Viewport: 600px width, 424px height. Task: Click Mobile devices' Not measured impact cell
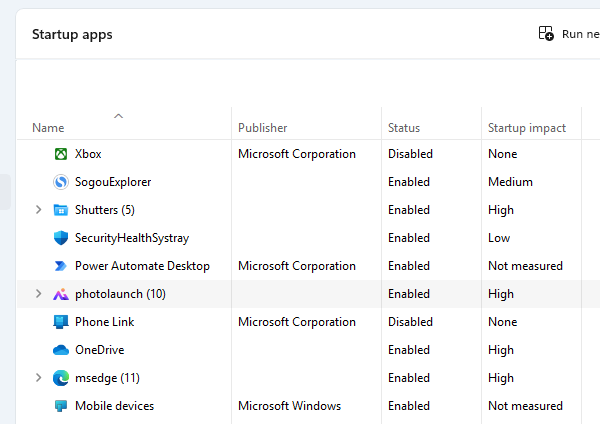tap(525, 406)
